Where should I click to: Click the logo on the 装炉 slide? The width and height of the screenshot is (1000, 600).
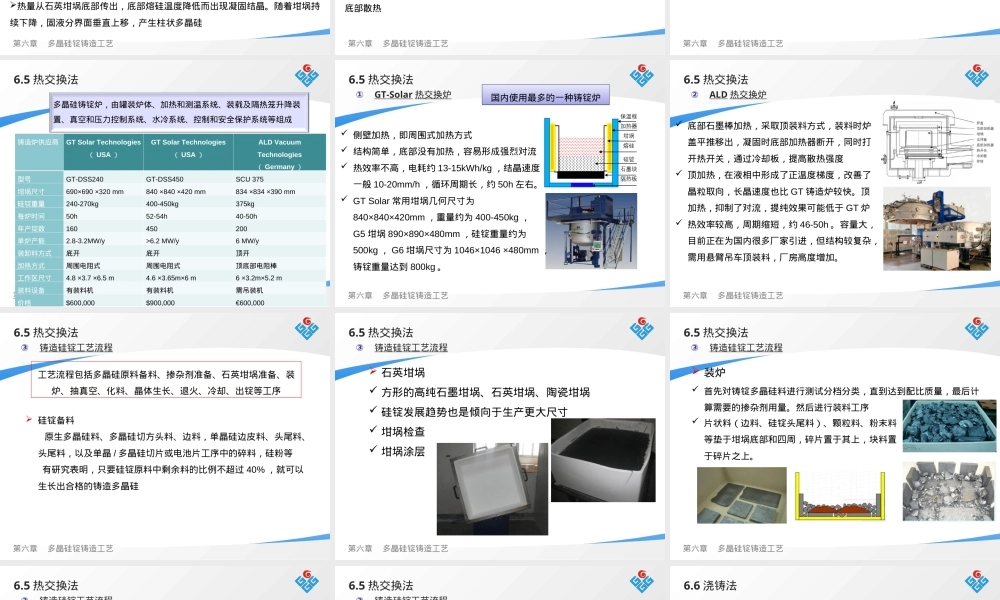point(976,328)
